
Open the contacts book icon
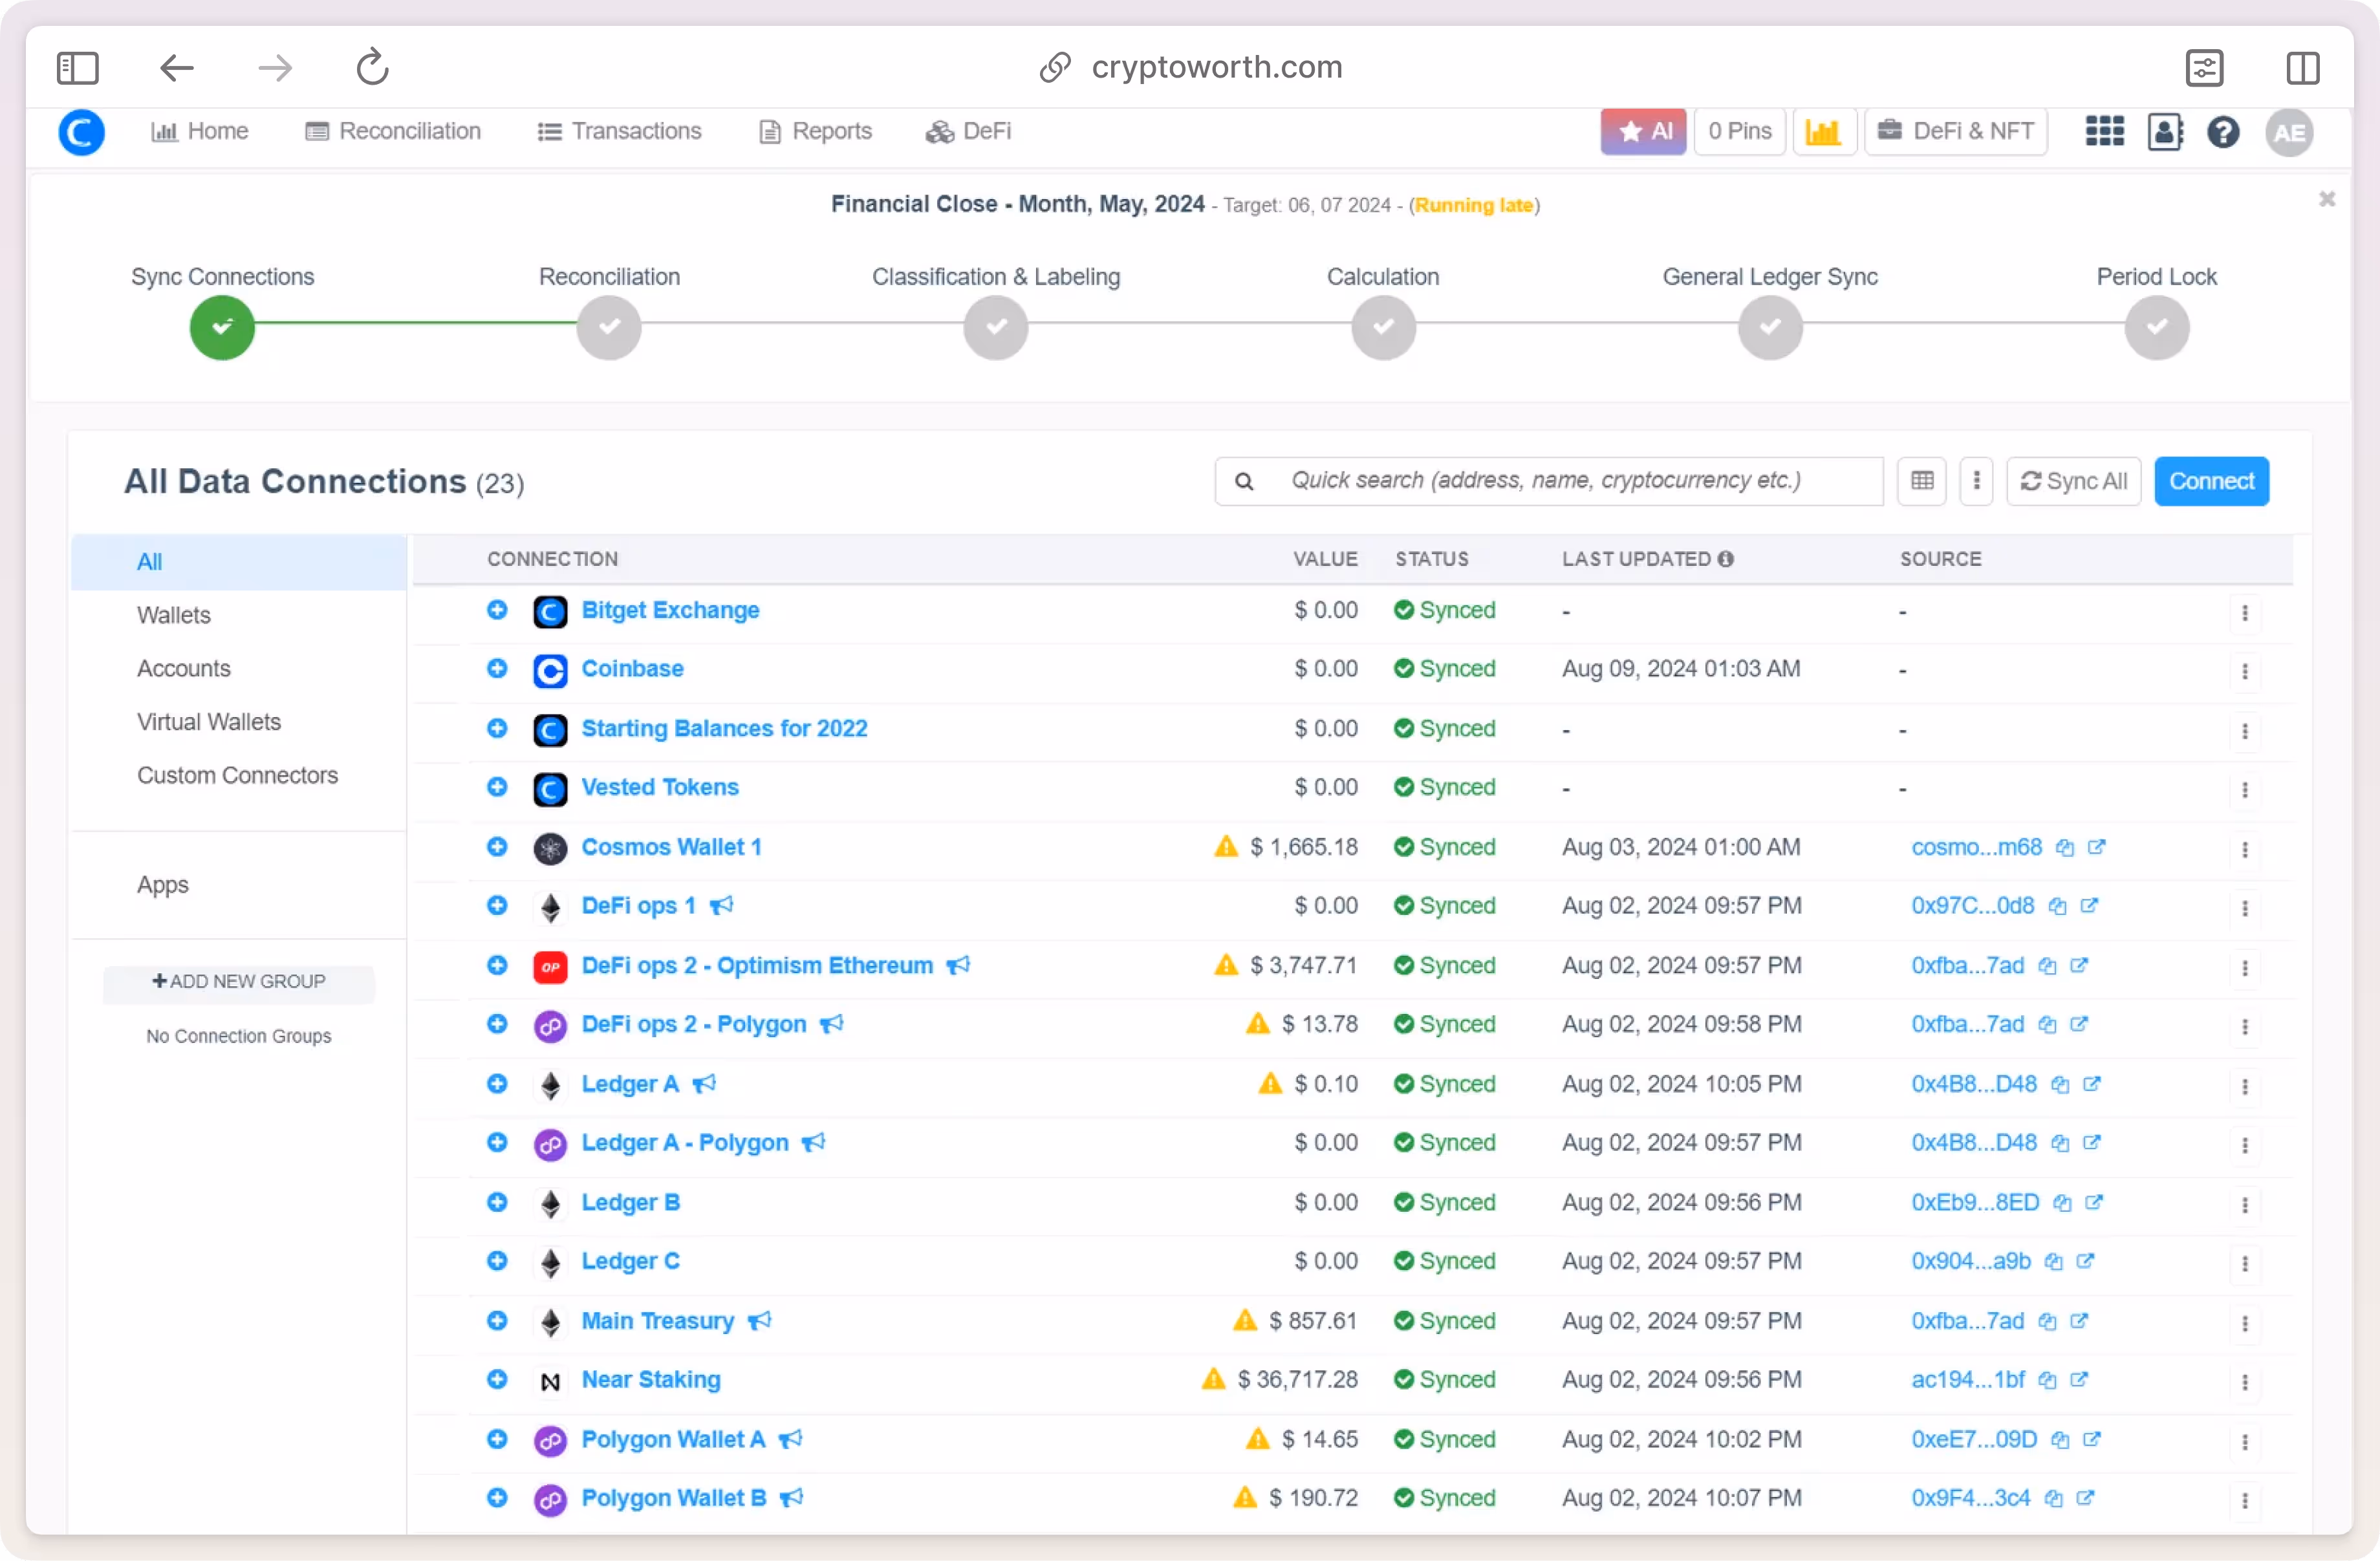click(2164, 132)
